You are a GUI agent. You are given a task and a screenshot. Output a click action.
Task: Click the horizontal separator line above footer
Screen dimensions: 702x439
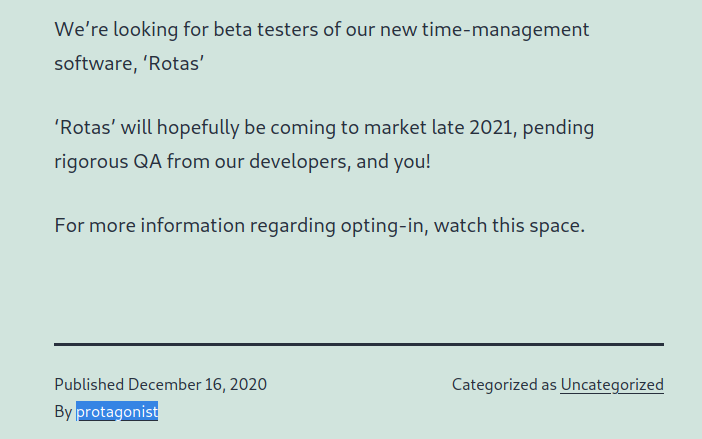coord(359,345)
